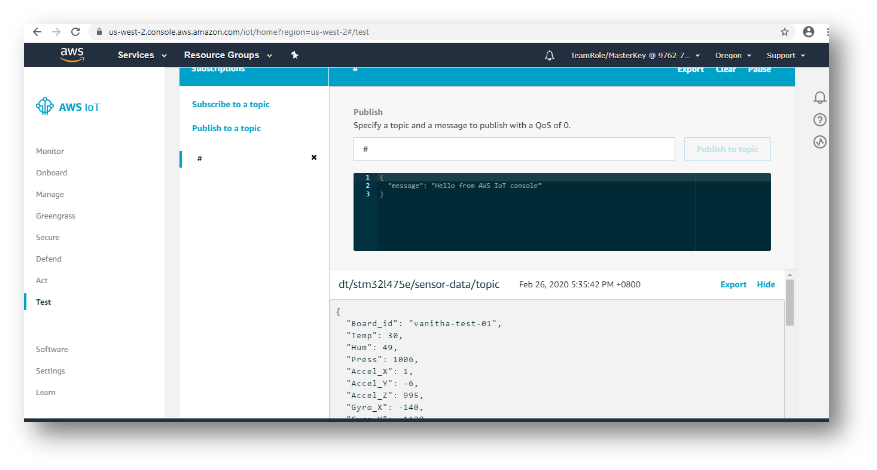Expand the Resource Groups dropdown
Image resolution: width=877 pixels, height=470 pixels.
[228, 55]
